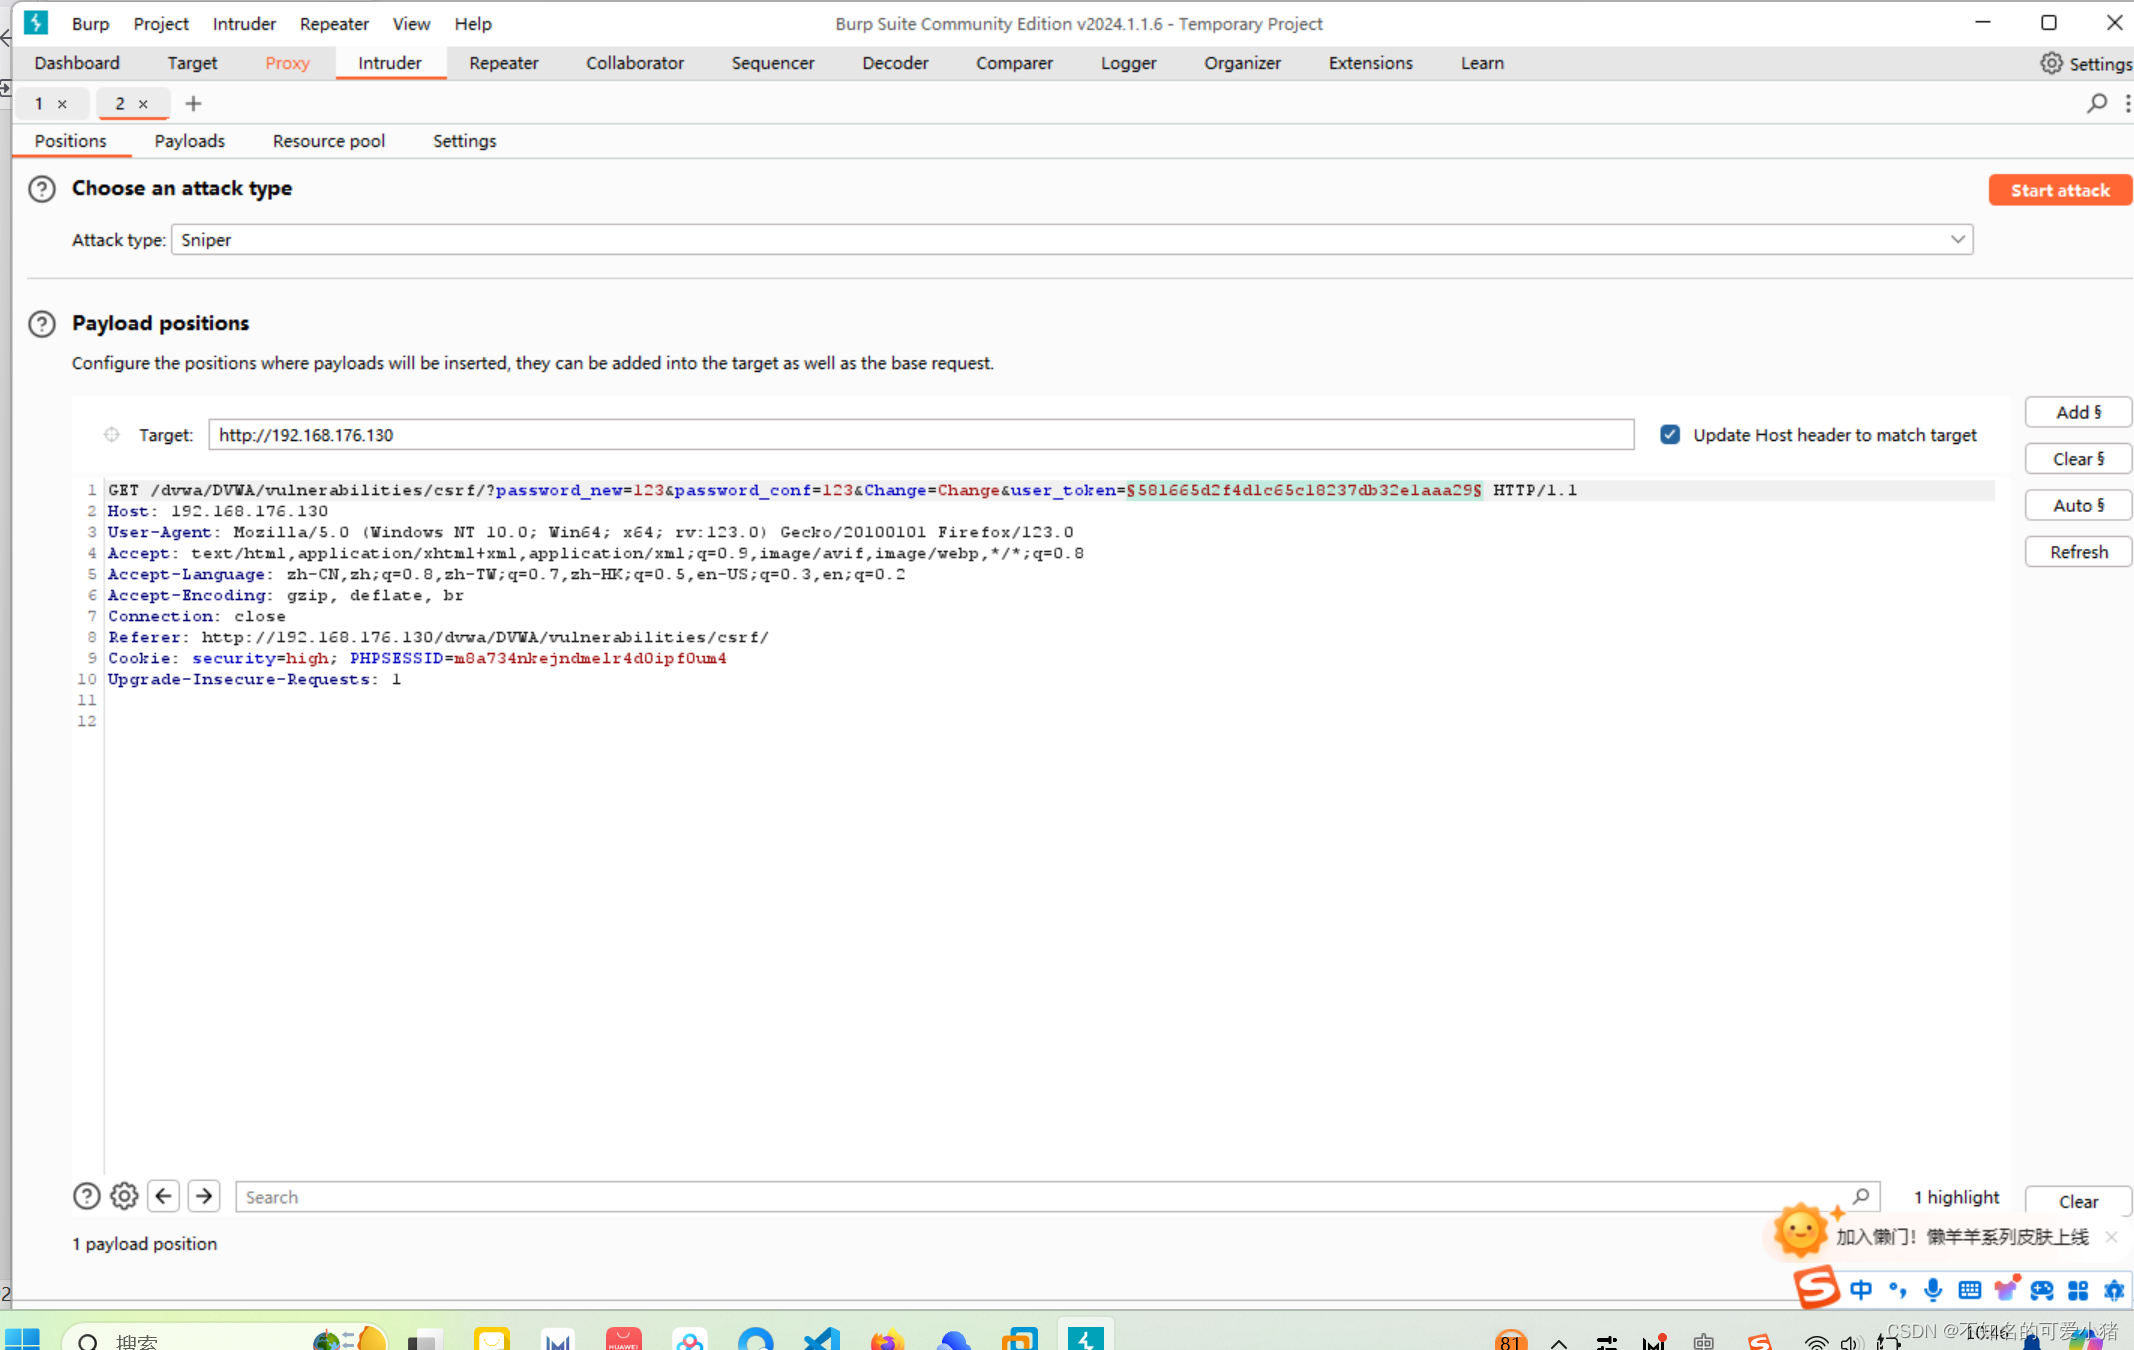Click the Auto payload positions button
Viewport: 2134px width, 1350px height.
[x=2078, y=504]
